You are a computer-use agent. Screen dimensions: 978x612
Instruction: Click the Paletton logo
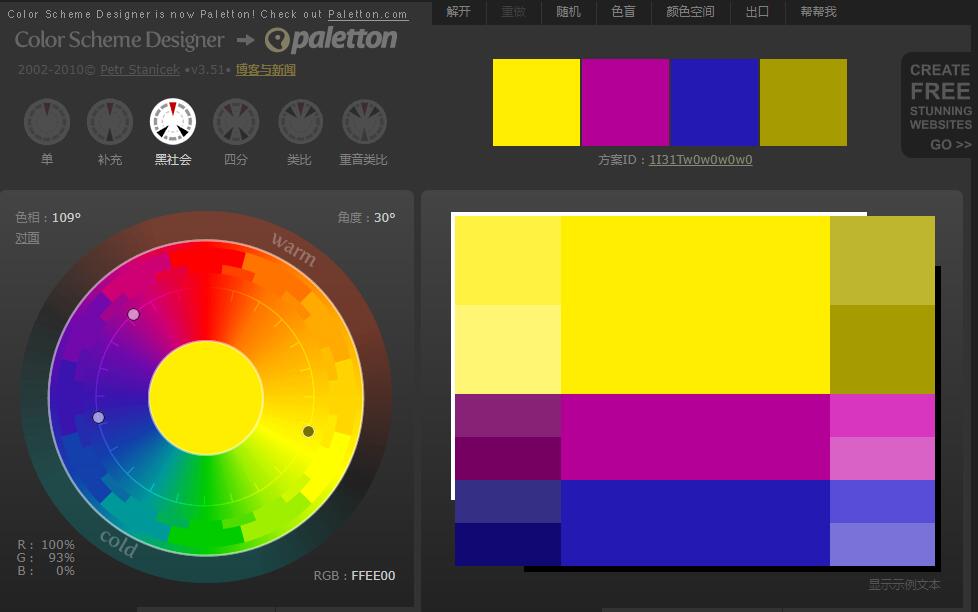331,40
